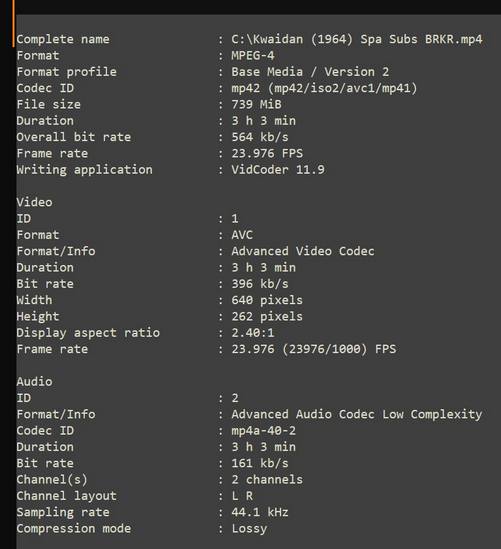This screenshot has height=549, width=501.
Task: Click the 396 kb/s video bit rate
Action: click(x=260, y=284)
